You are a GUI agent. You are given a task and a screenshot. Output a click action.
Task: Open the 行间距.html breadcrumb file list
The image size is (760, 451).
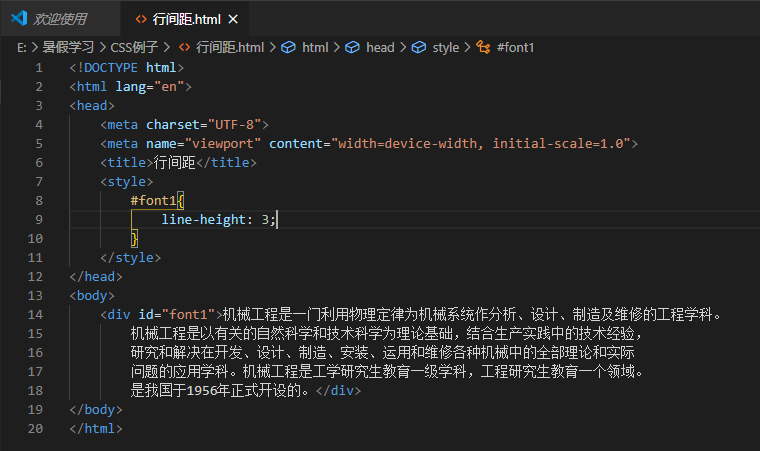tap(230, 47)
